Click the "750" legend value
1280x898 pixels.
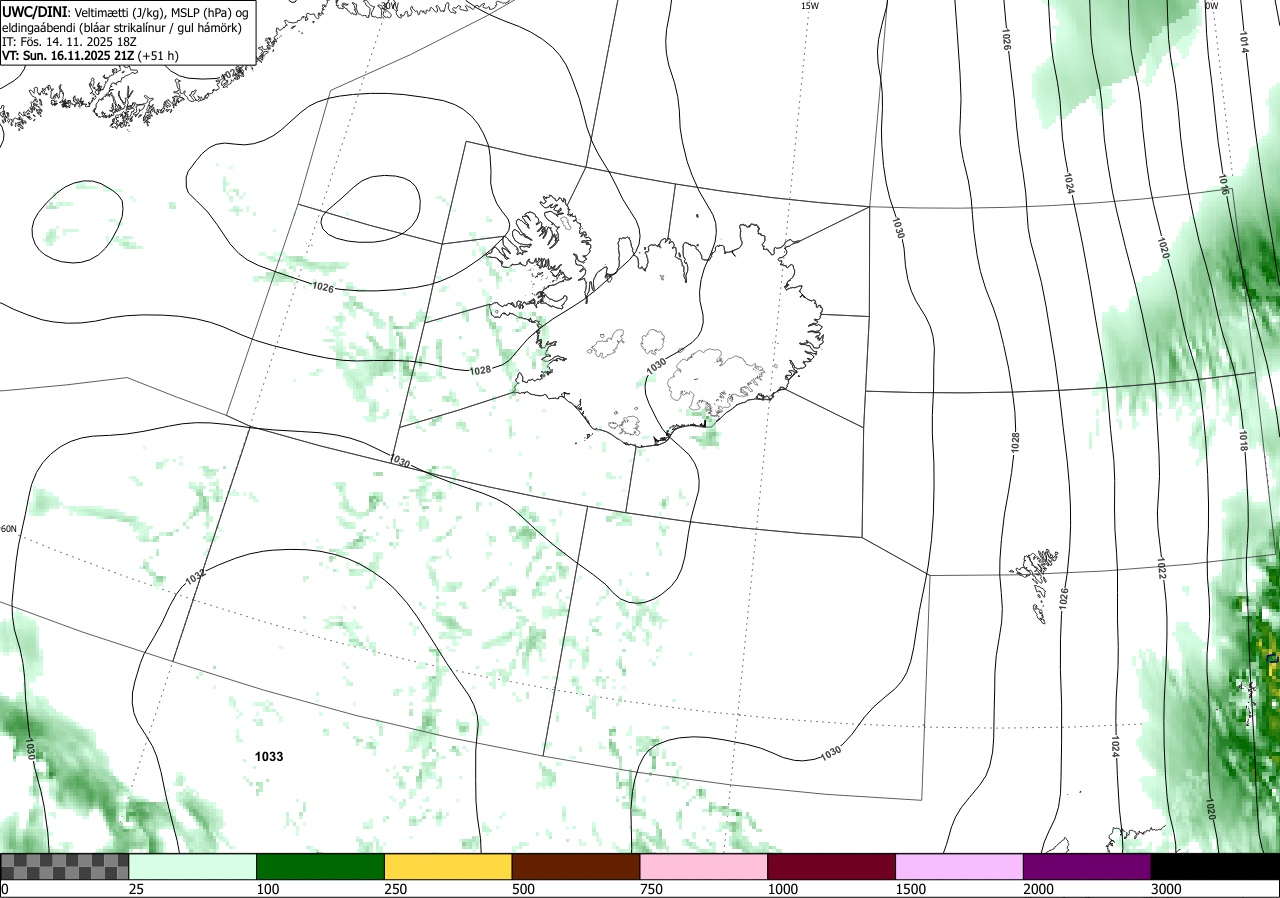click(x=651, y=889)
